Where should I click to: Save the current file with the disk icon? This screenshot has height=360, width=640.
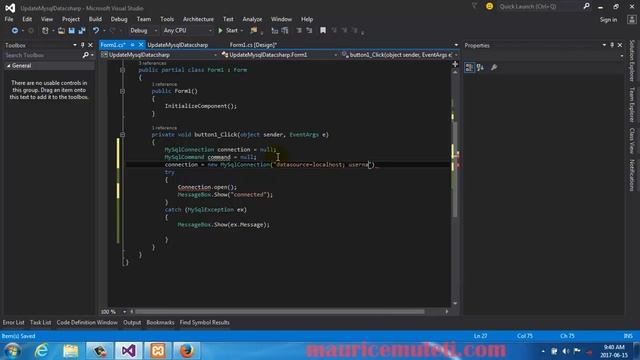click(x=71, y=31)
